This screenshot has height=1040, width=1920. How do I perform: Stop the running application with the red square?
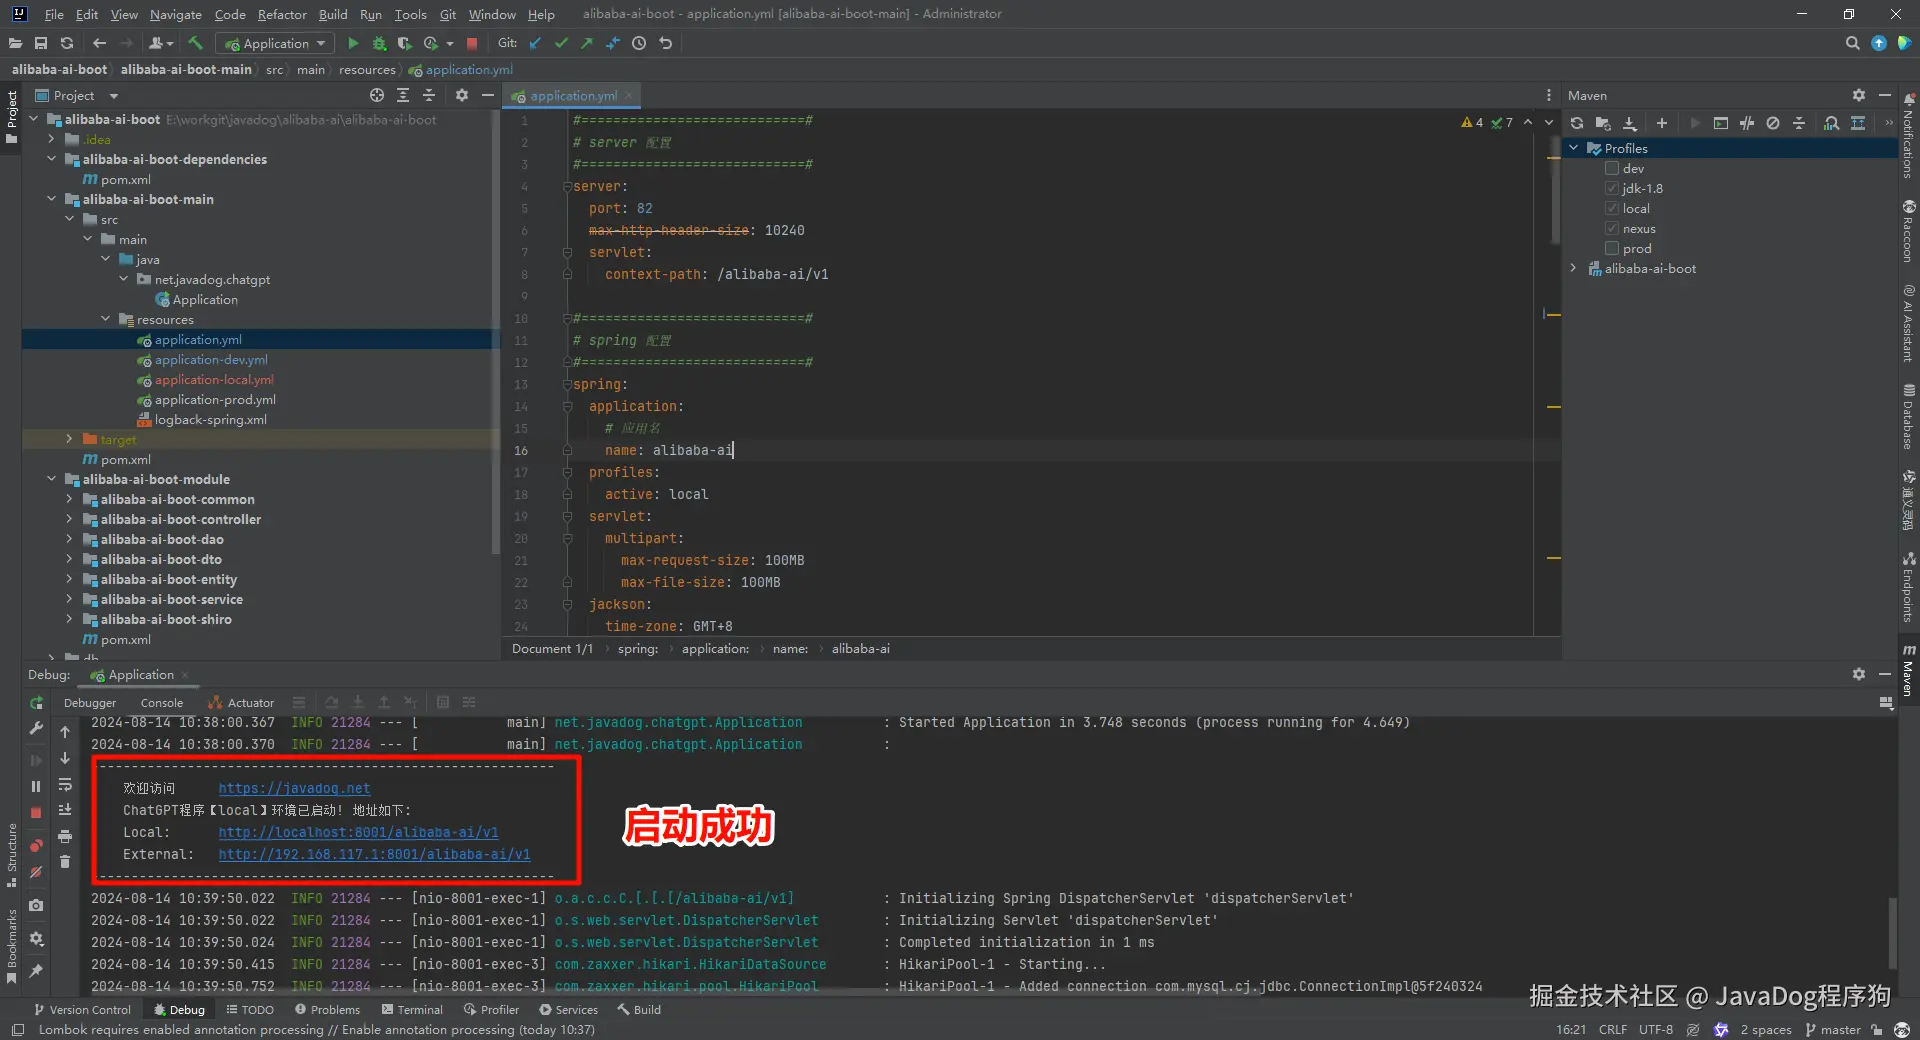[472, 43]
